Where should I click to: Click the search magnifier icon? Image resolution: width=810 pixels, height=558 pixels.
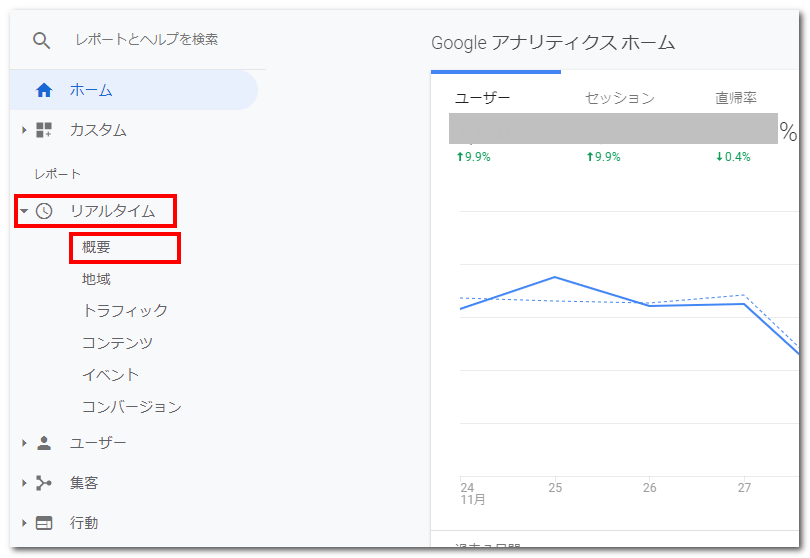tap(41, 40)
